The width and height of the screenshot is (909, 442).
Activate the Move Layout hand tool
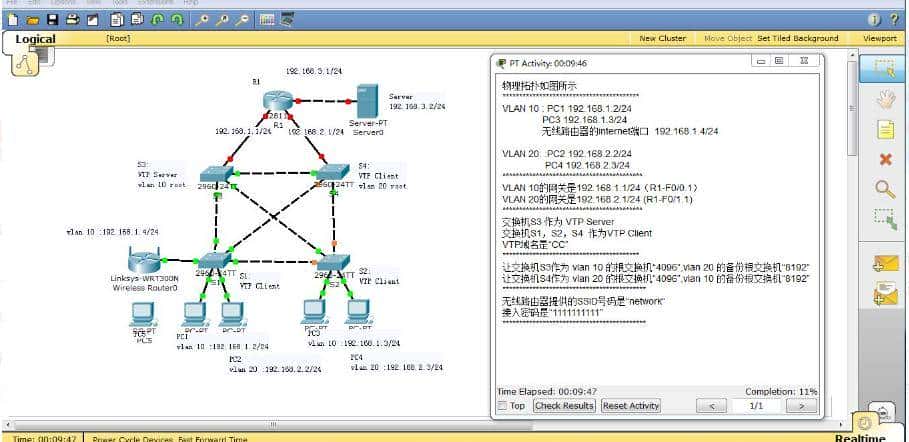coord(884,99)
